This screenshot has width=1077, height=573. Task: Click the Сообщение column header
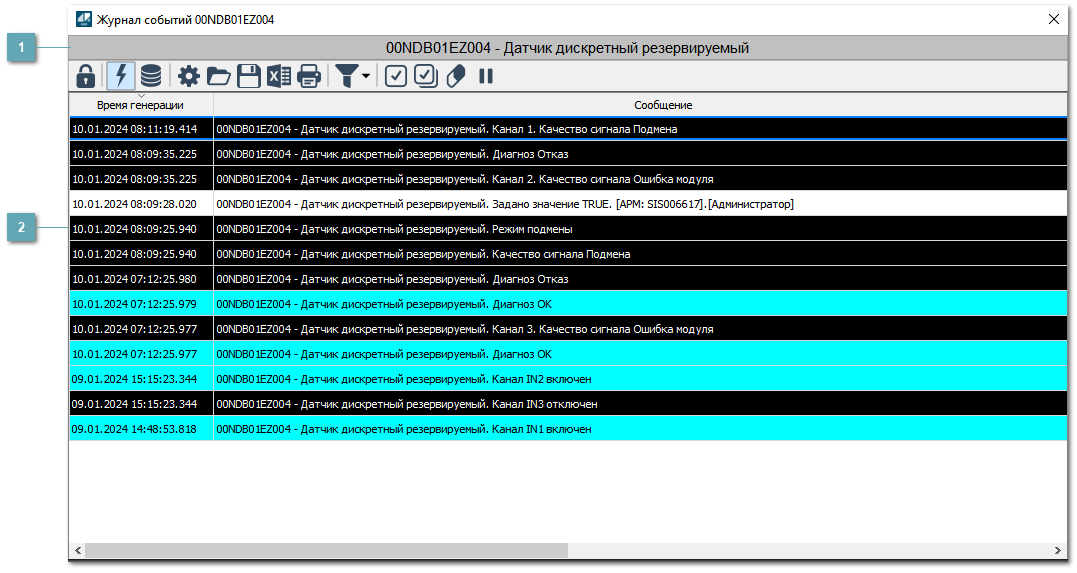[x=662, y=105]
